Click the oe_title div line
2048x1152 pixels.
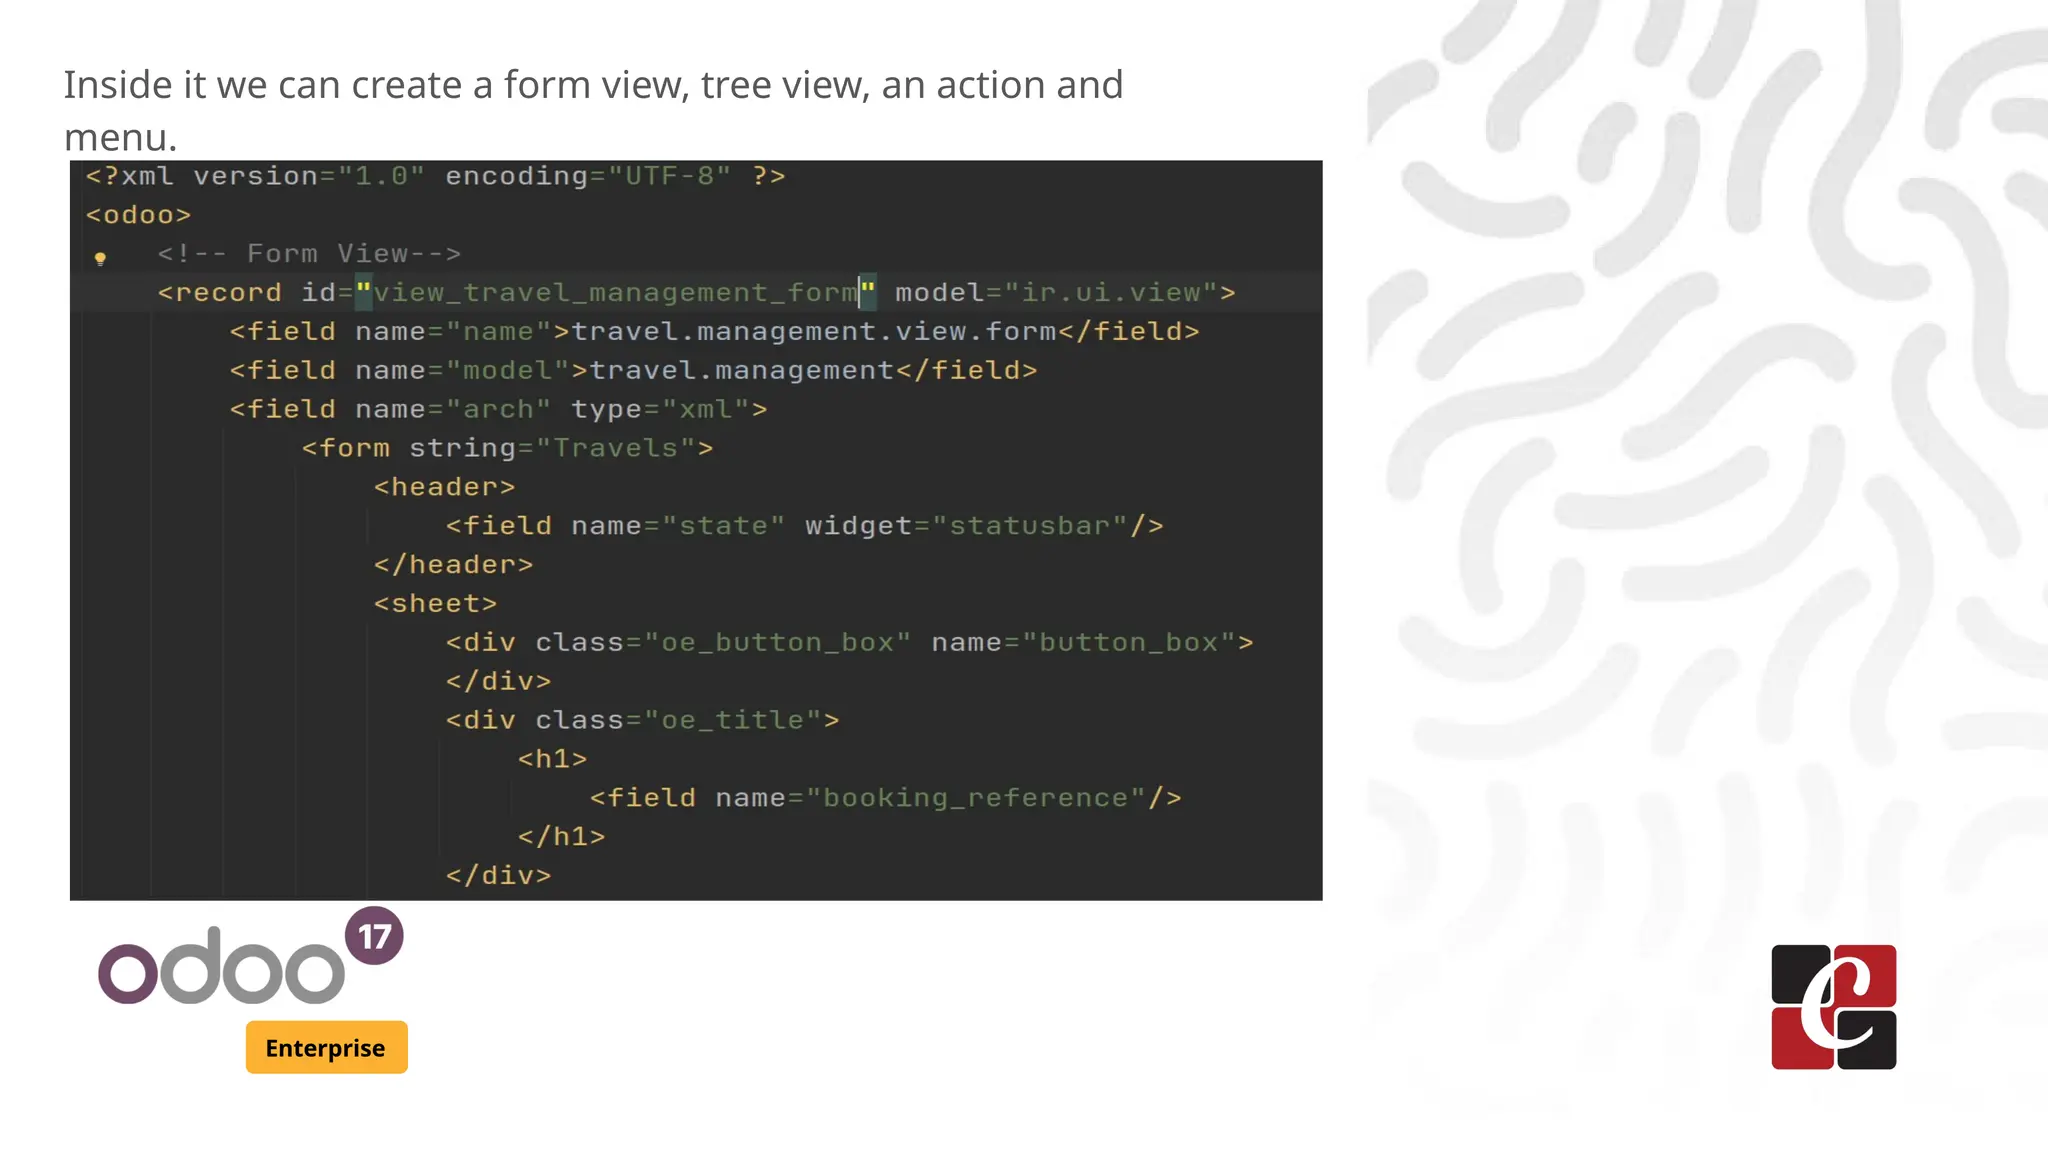[642, 720]
